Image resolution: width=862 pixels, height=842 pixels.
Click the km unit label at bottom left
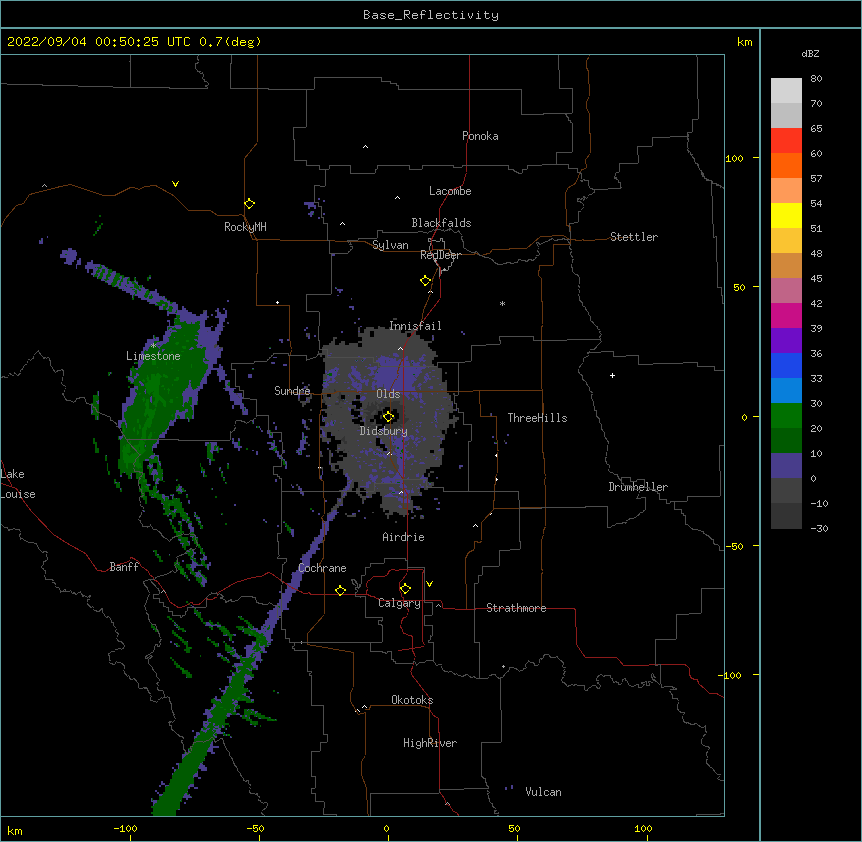point(15,831)
